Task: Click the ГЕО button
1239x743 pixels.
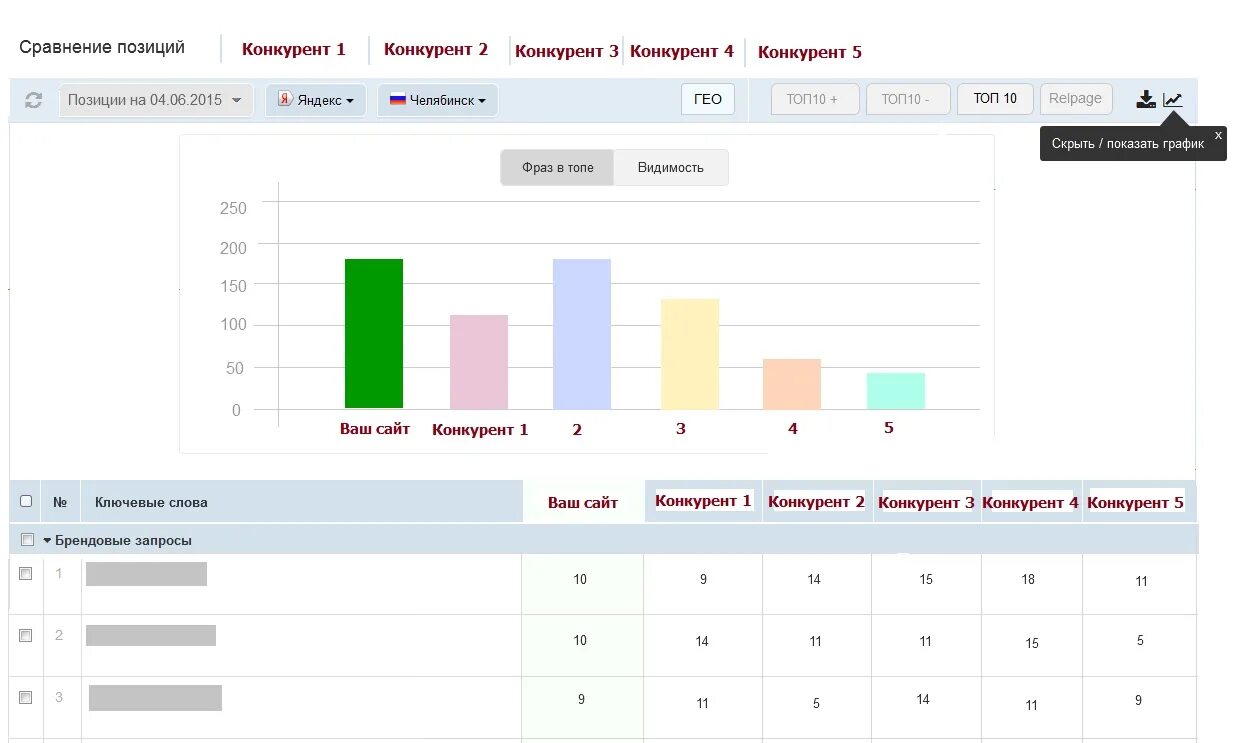Action: pyautogui.click(x=708, y=99)
